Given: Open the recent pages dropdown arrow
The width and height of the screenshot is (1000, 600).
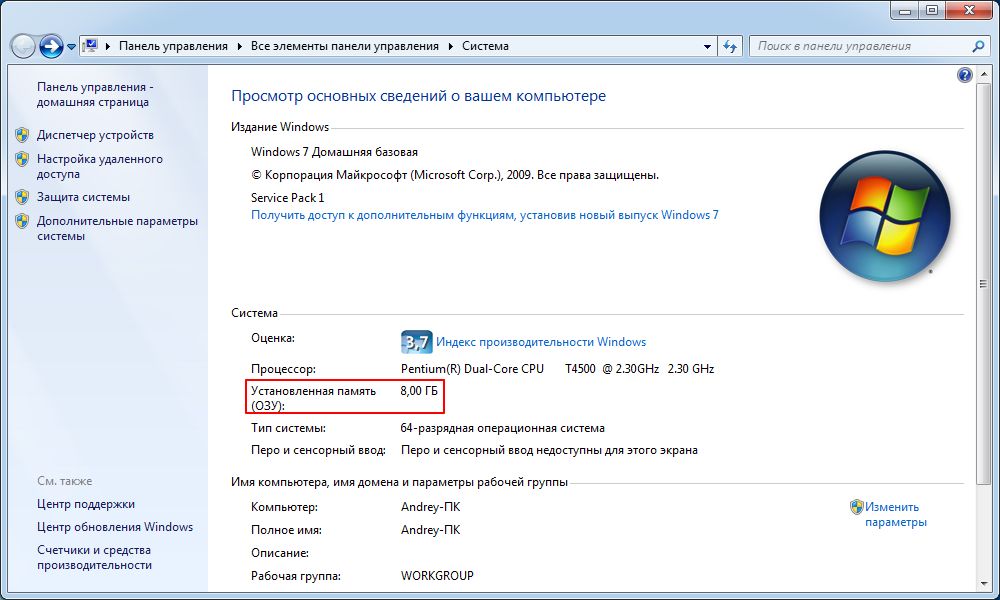Looking at the screenshot, I should tap(71, 47).
